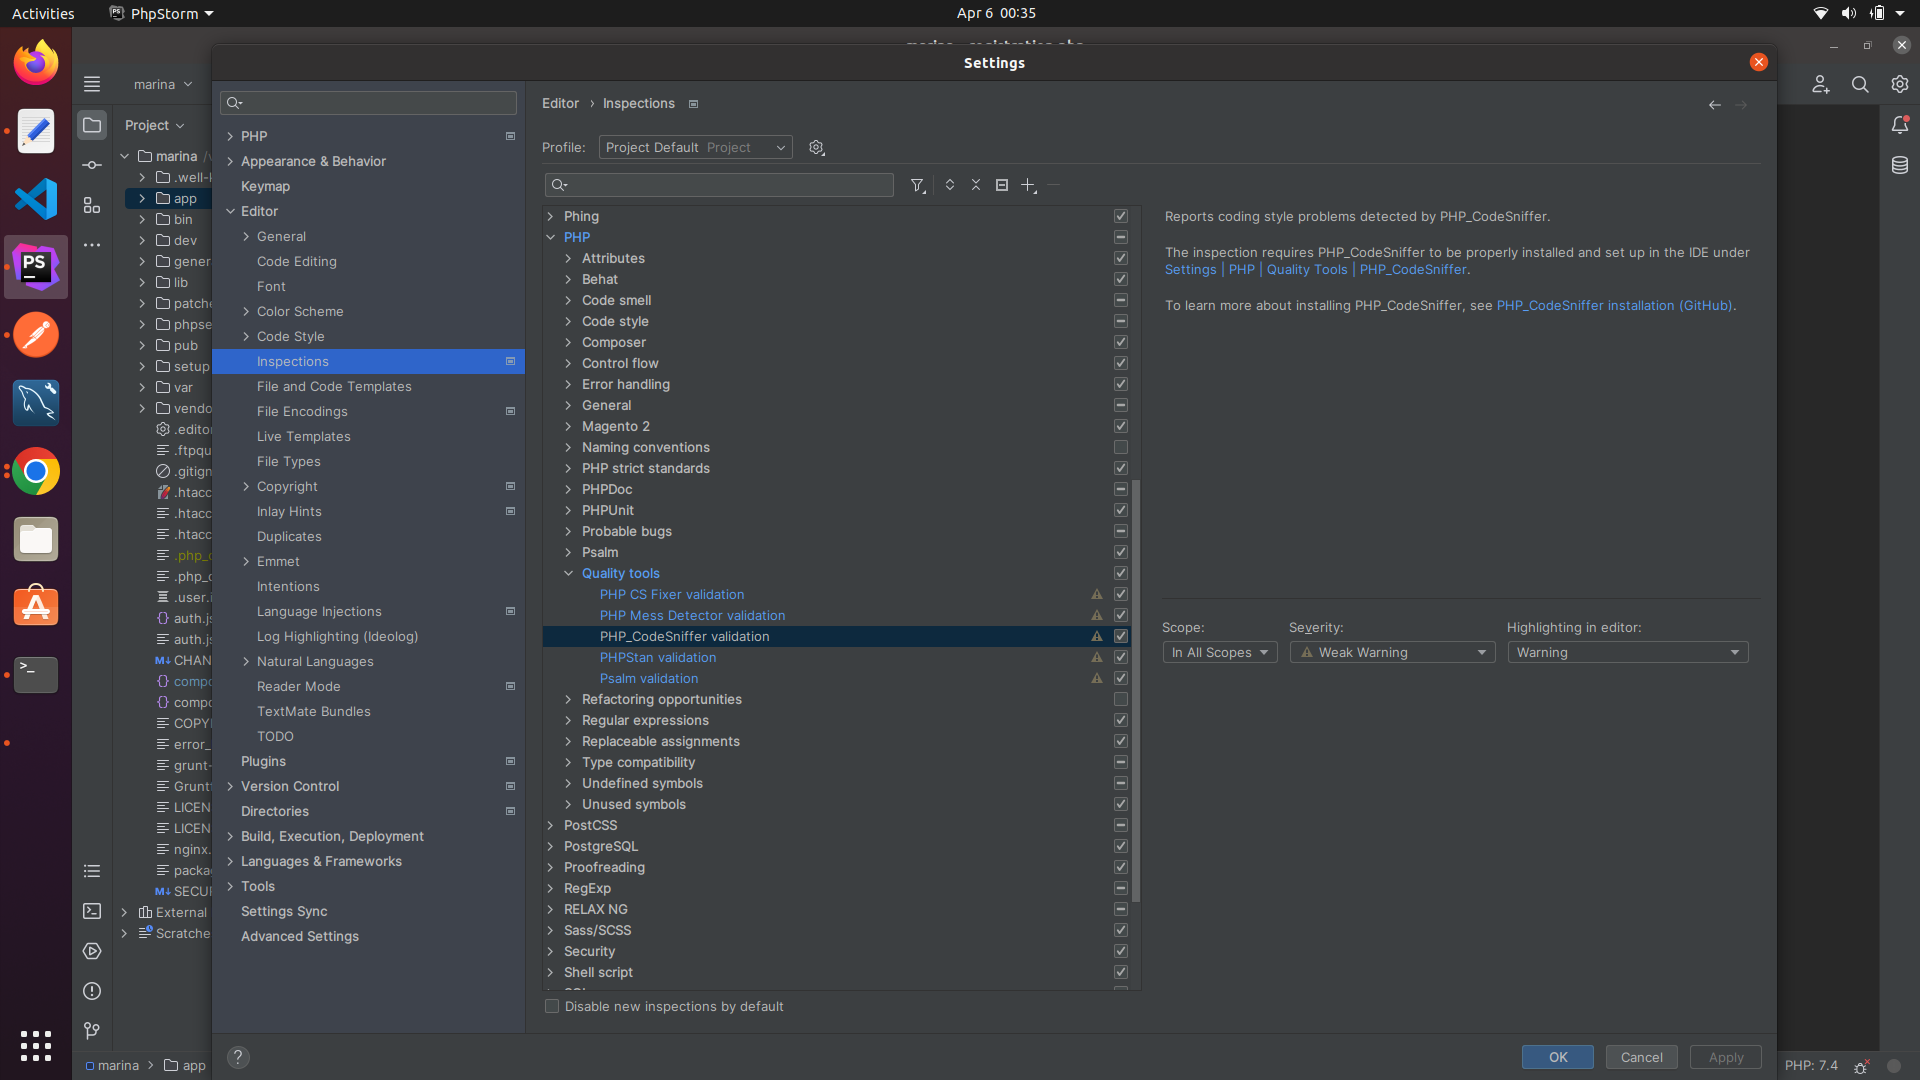Open Git tool window icon
The image size is (1920, 1080).
tap(92, 1031)
